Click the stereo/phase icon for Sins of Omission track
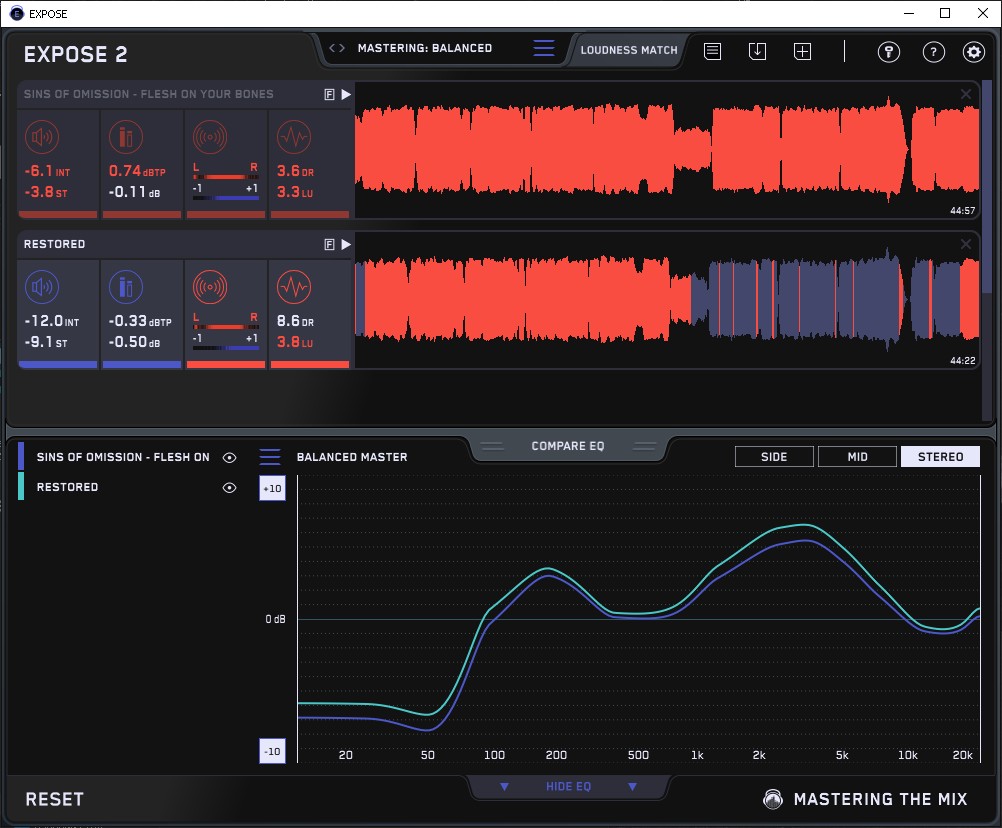Viewport: 1002px width, 828px height. pos(210,137)
